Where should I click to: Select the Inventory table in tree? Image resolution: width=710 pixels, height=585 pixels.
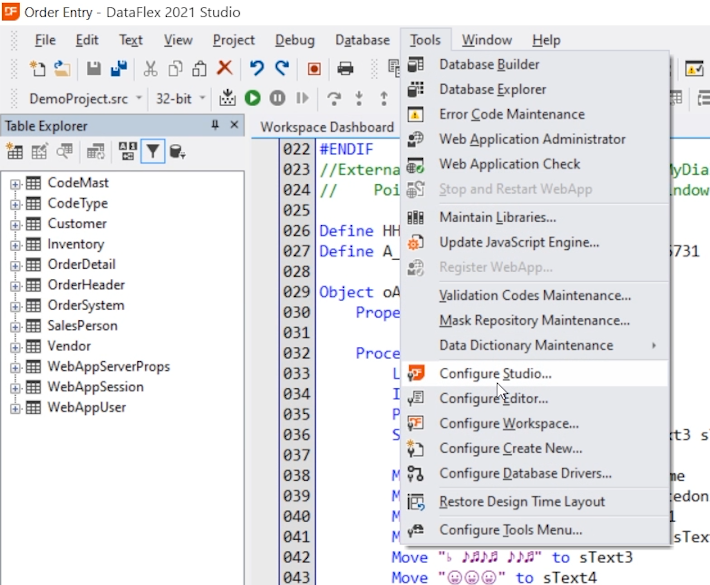[x=75, y=244]
